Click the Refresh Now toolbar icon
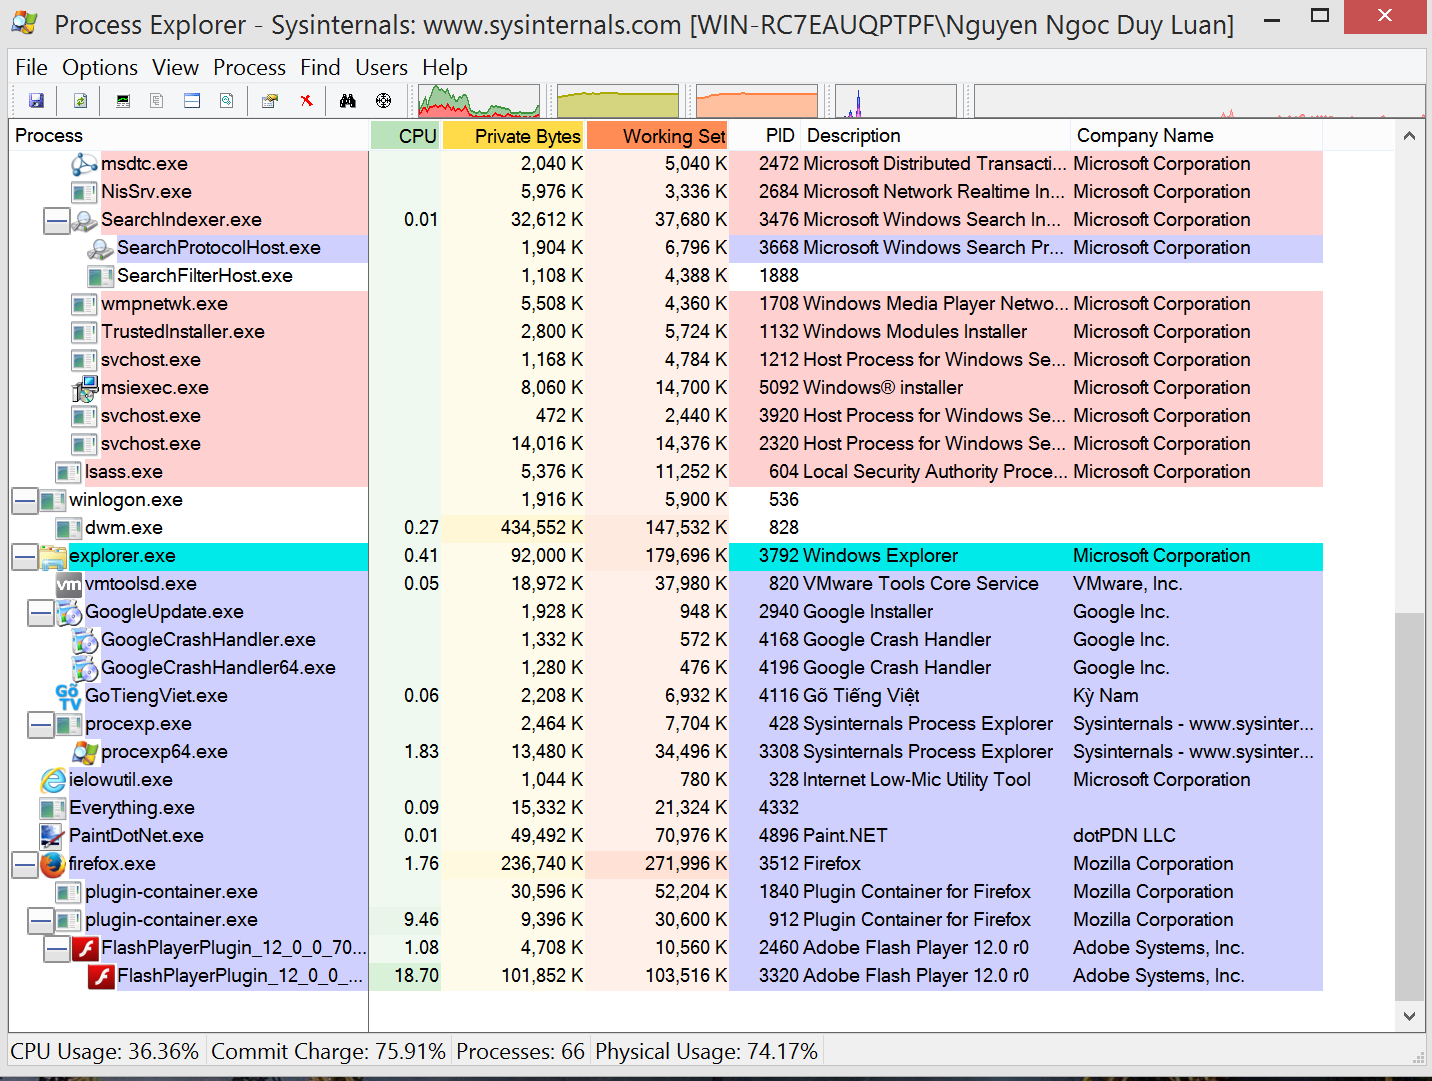 [x=80, y=101]
